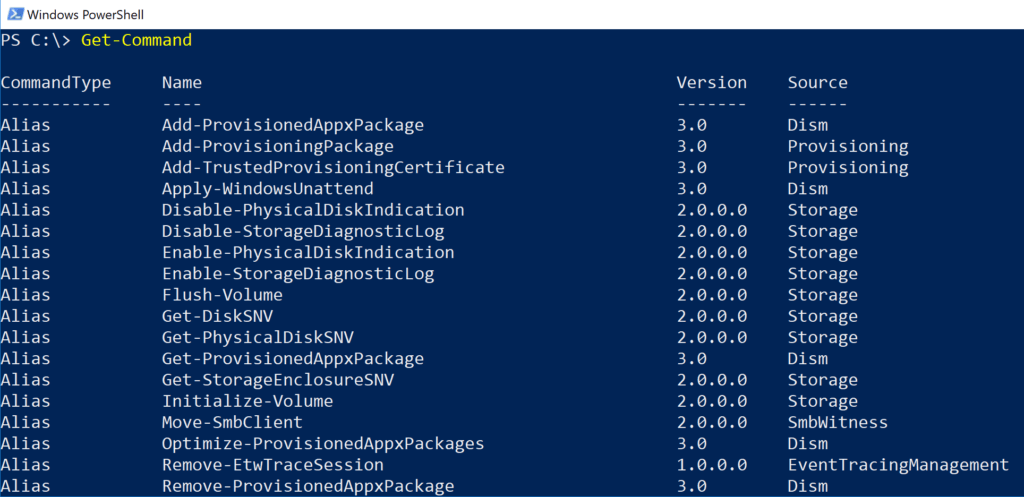
Task: Click the Get-DiskSNV alias name
Action: click(x=217, y=316)
